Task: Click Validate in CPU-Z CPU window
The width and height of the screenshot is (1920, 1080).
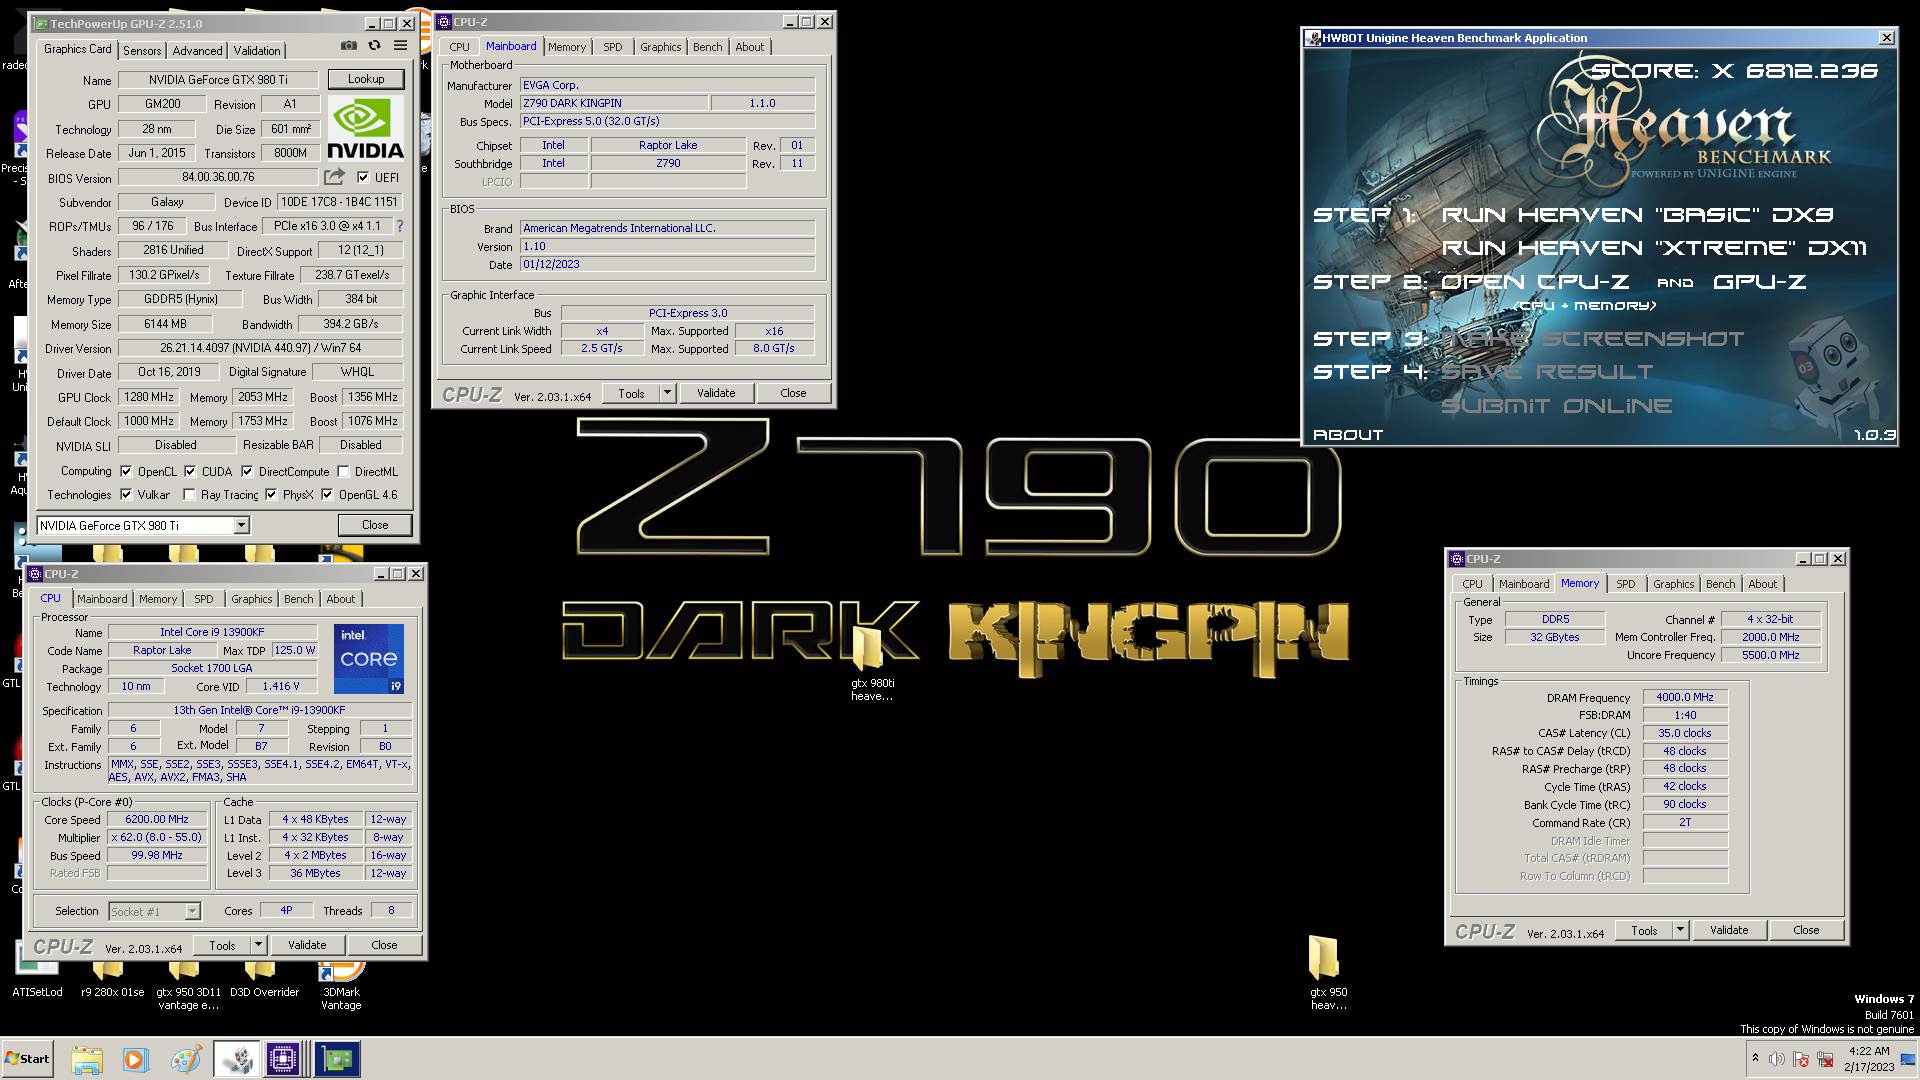Action: point(307,945)
